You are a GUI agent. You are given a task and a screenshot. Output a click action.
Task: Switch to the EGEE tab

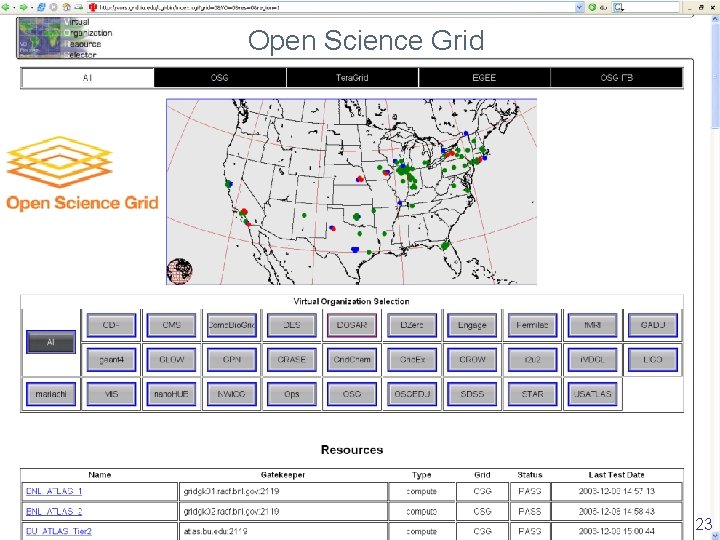(484, 78)
